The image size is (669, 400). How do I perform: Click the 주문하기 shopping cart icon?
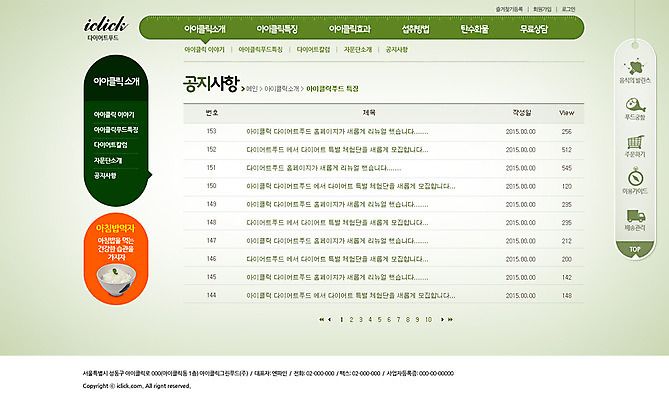click(635, 142)
